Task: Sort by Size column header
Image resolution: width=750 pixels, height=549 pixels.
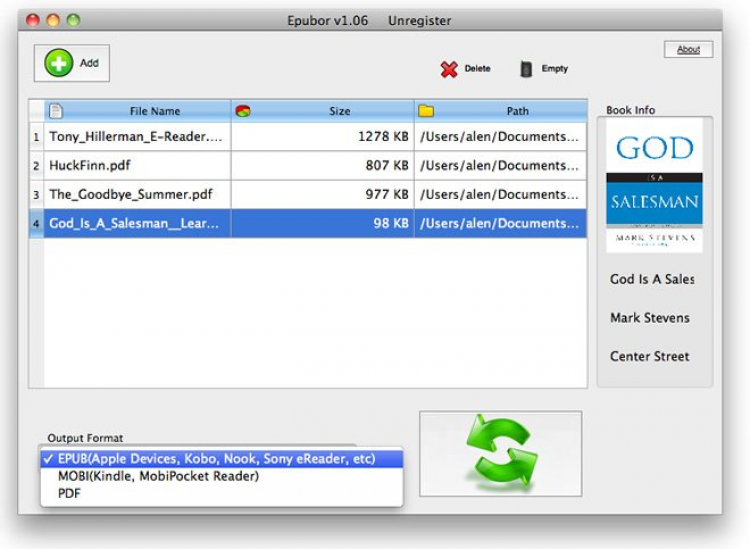Action: pyautogui.click(x=322, y=111)
